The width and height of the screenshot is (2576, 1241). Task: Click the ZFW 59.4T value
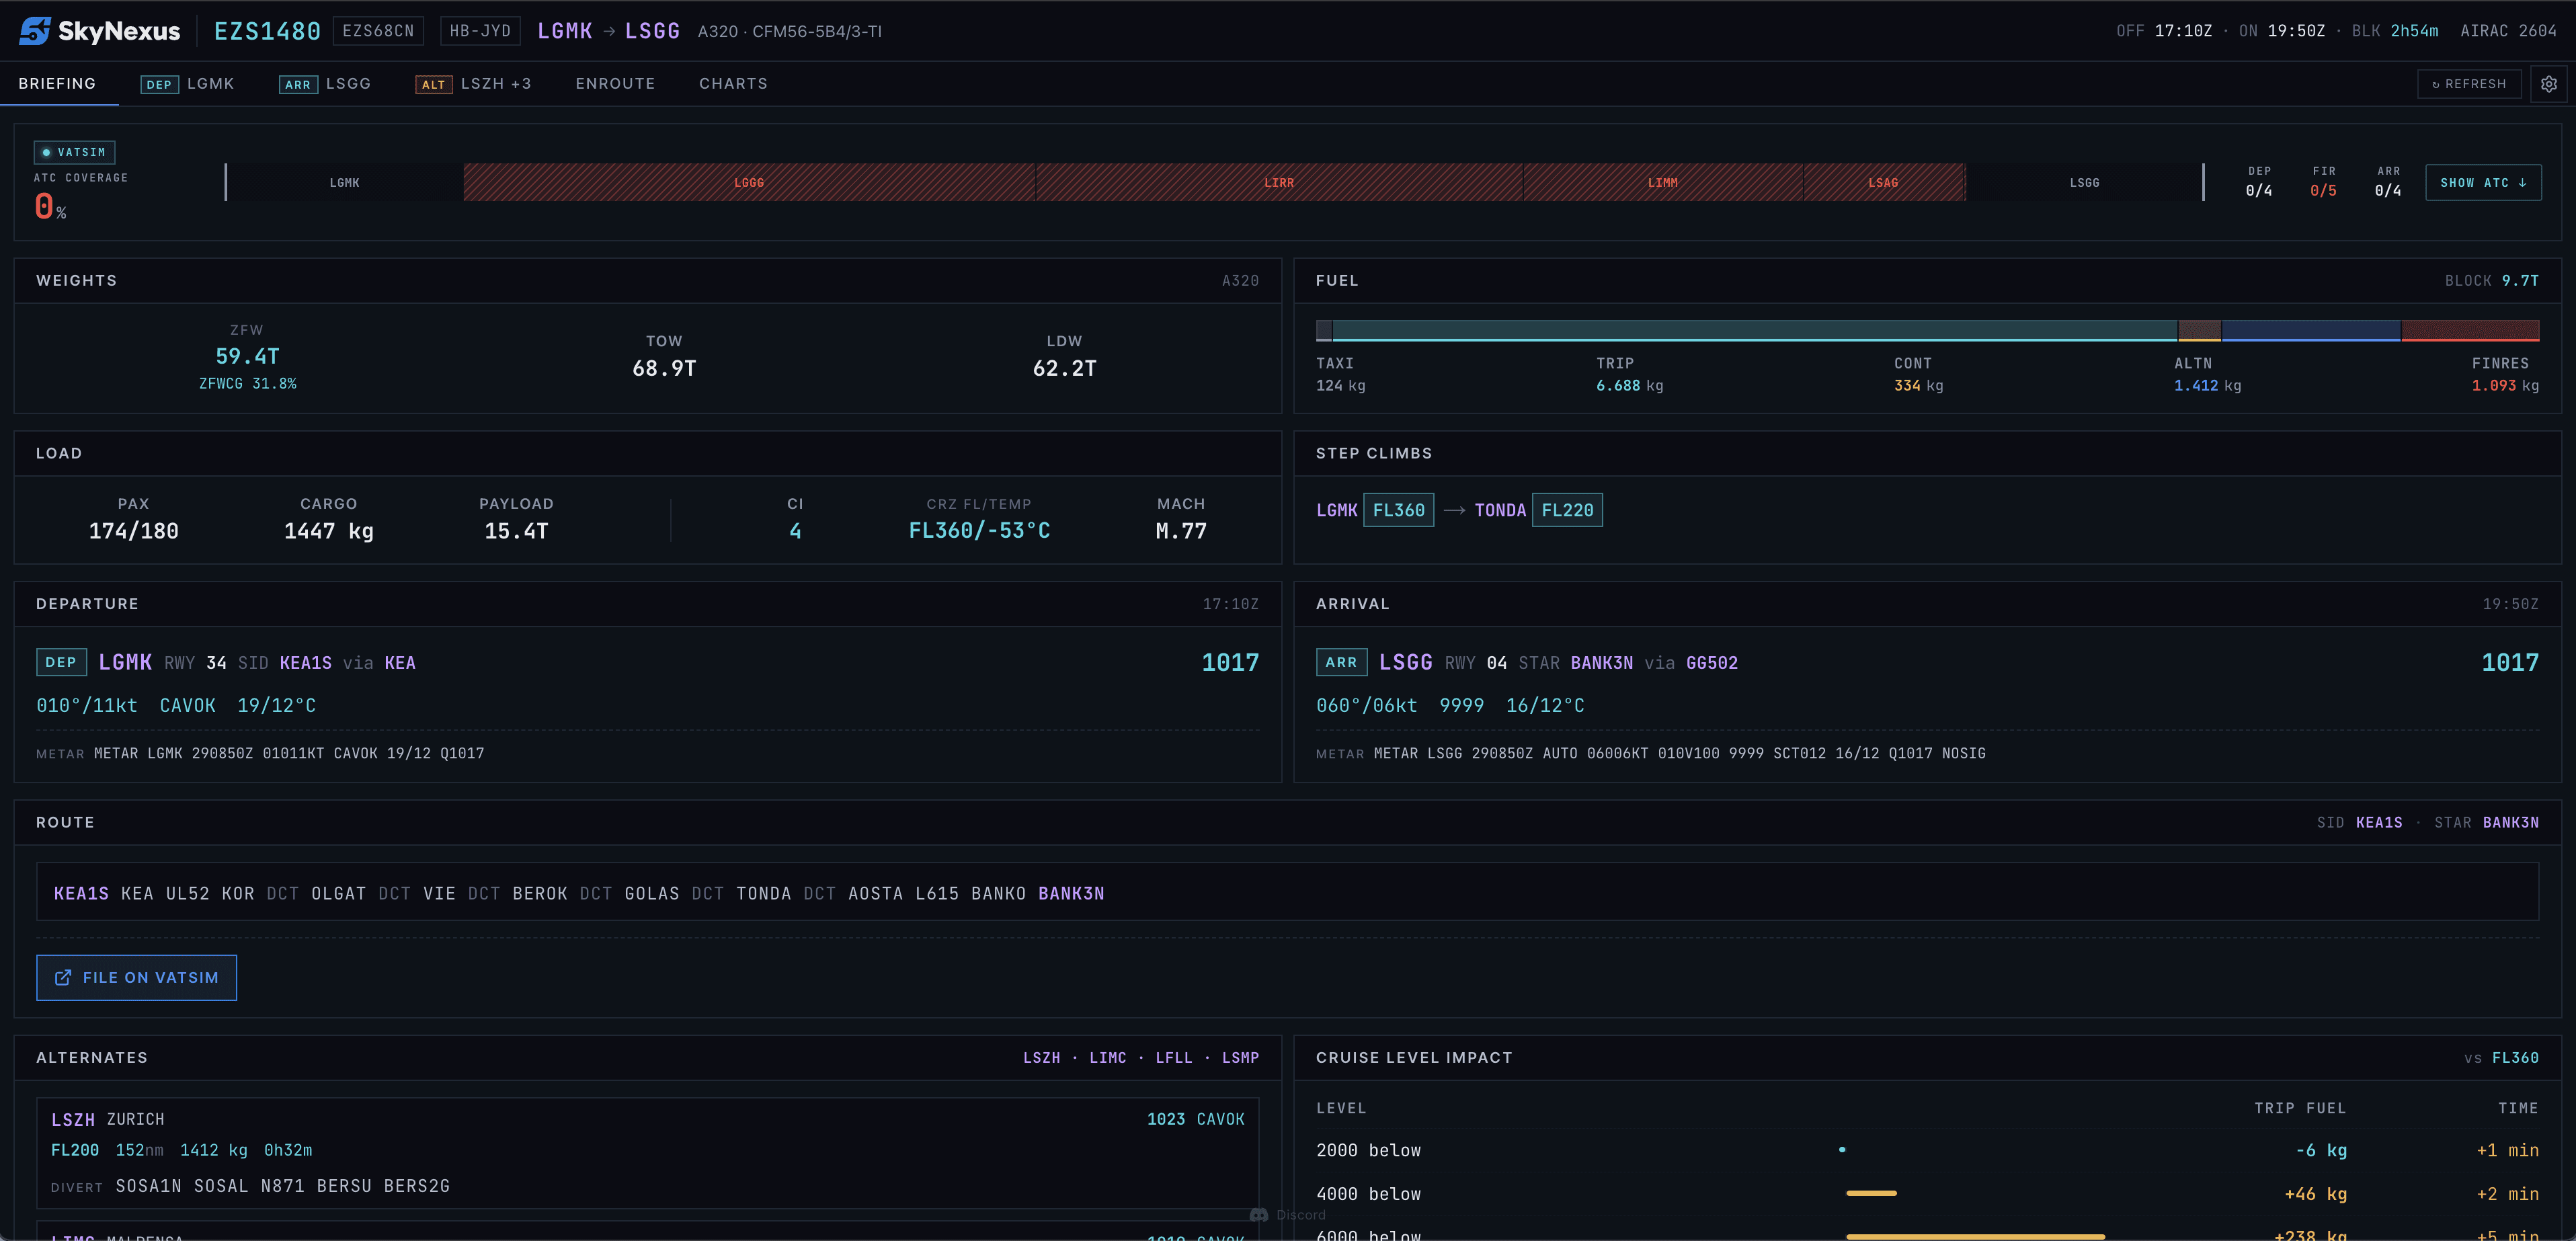247,357
